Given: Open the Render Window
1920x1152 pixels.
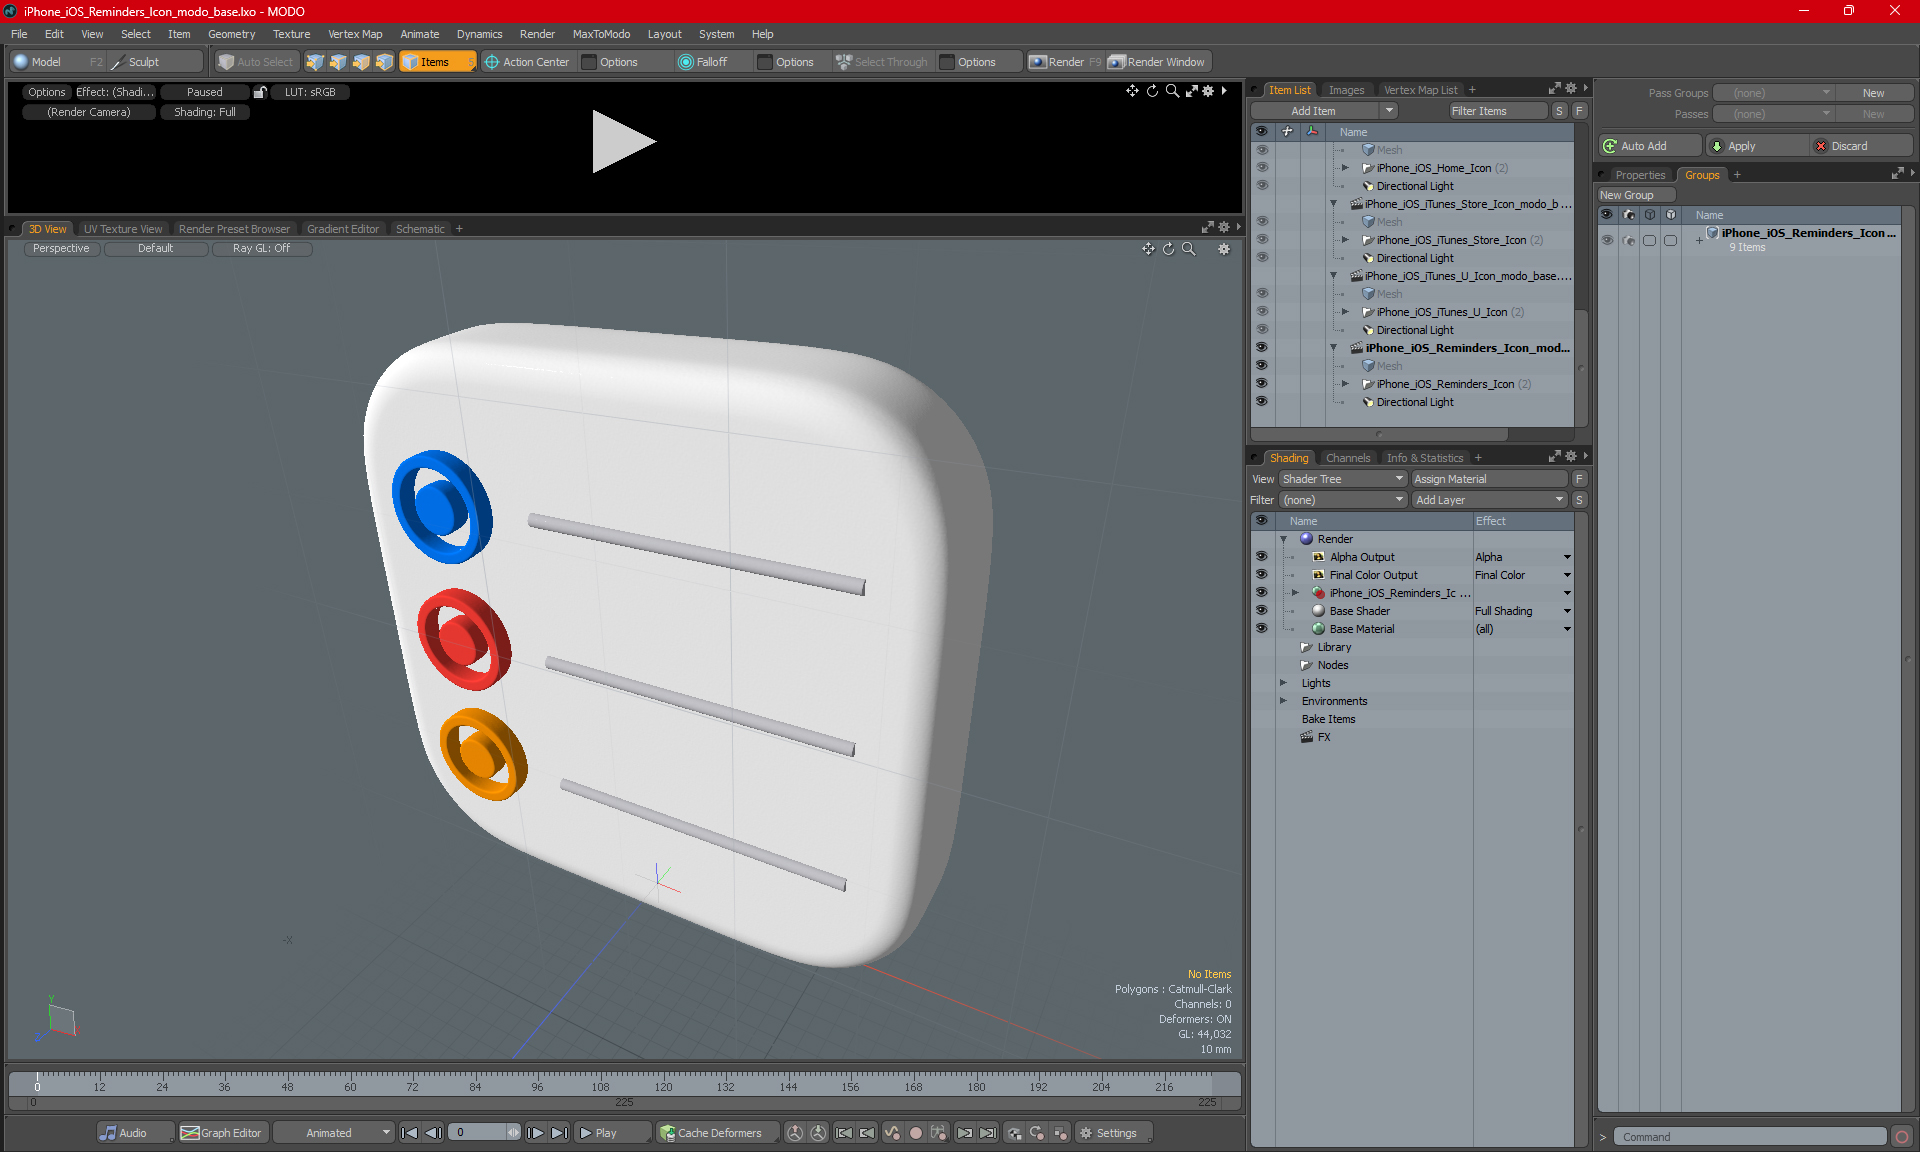Looking at the screenshot, I should pyautogui.click(x=1157, y=62).
